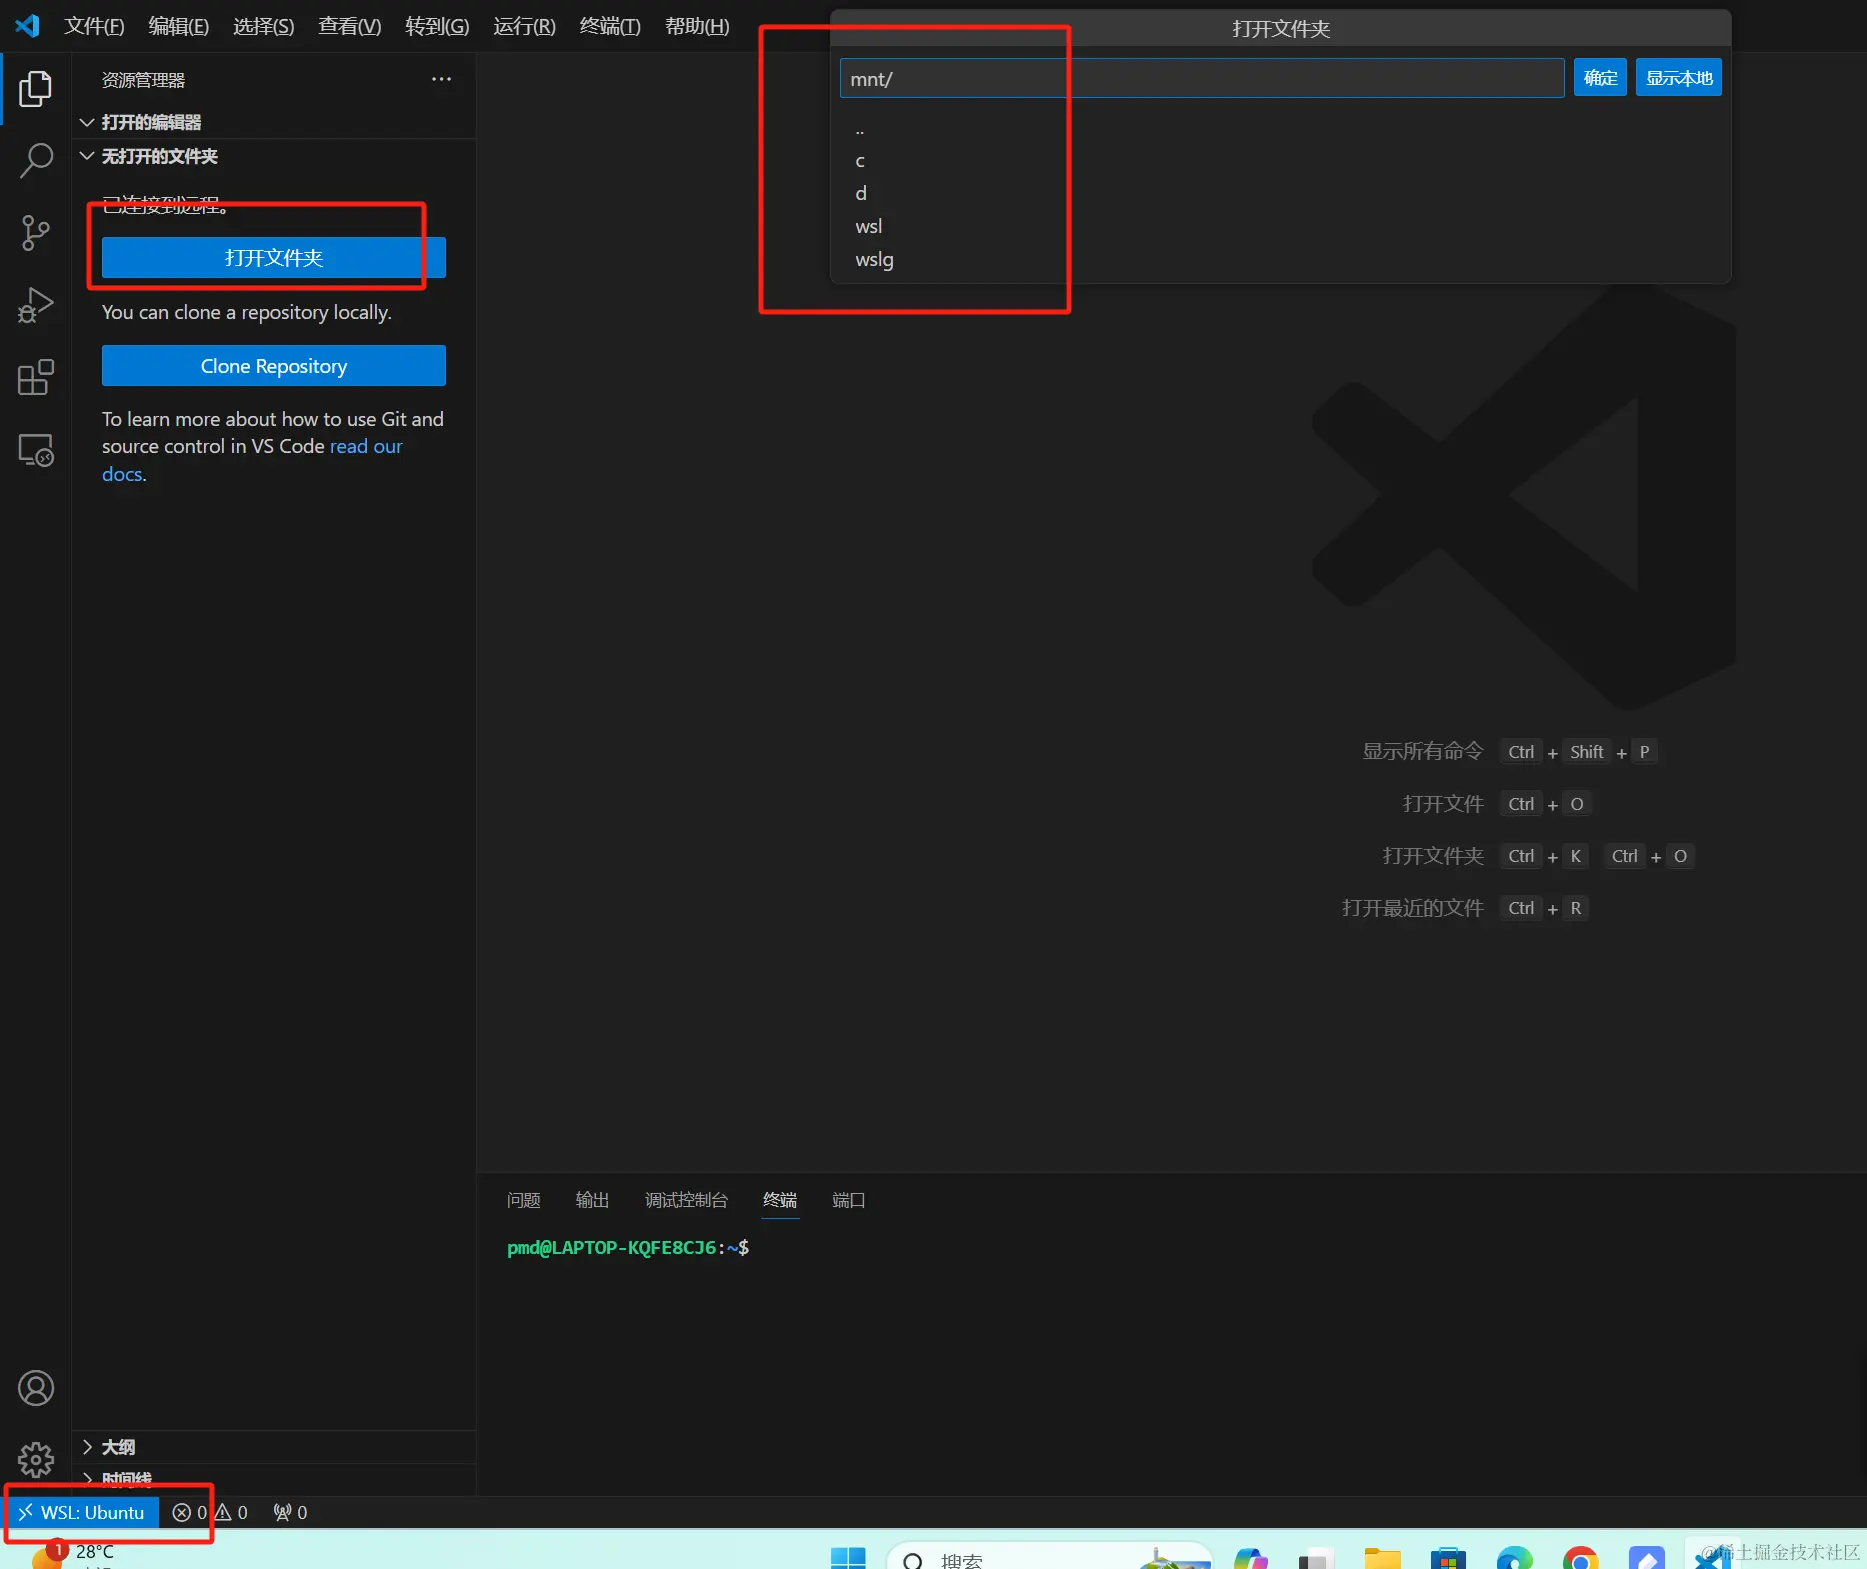
Task: Click the VS Code logo at top left
Action: (x=27, y=26)
